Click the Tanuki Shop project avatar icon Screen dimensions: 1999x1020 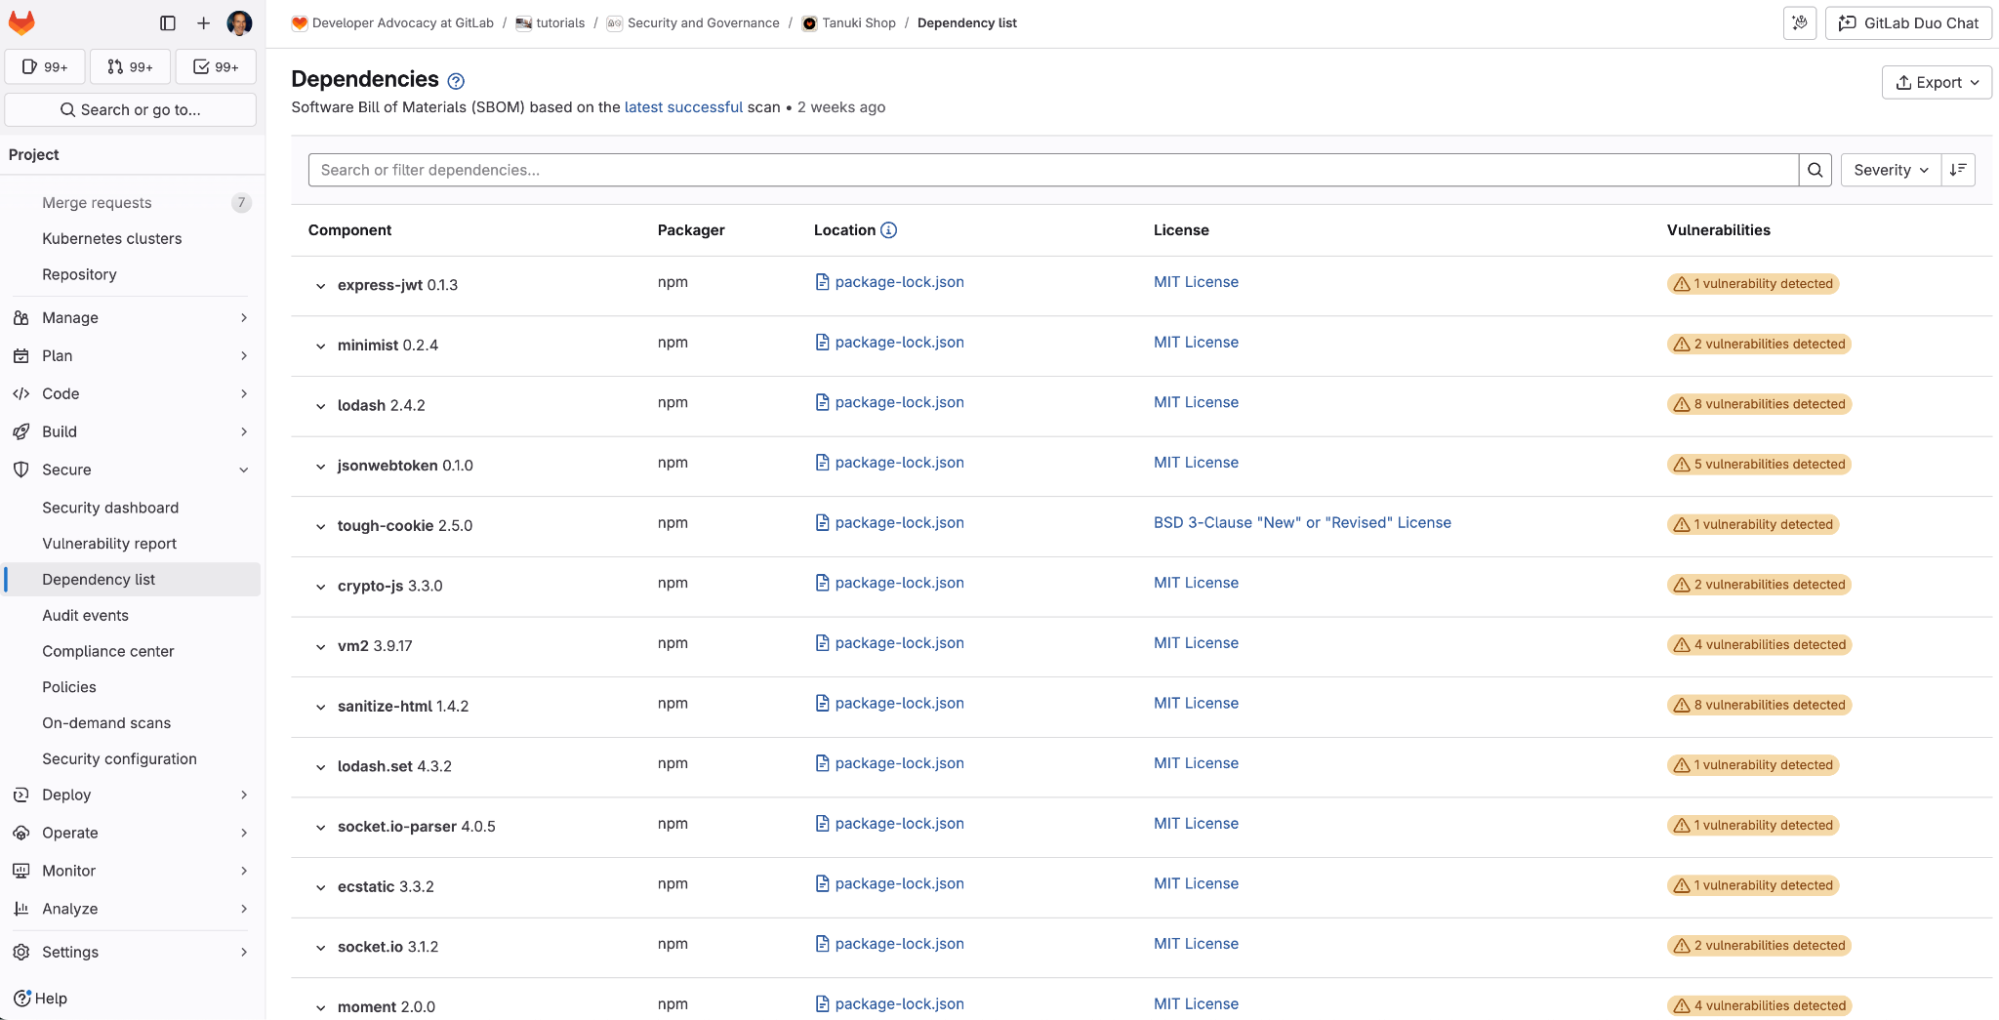810,23
